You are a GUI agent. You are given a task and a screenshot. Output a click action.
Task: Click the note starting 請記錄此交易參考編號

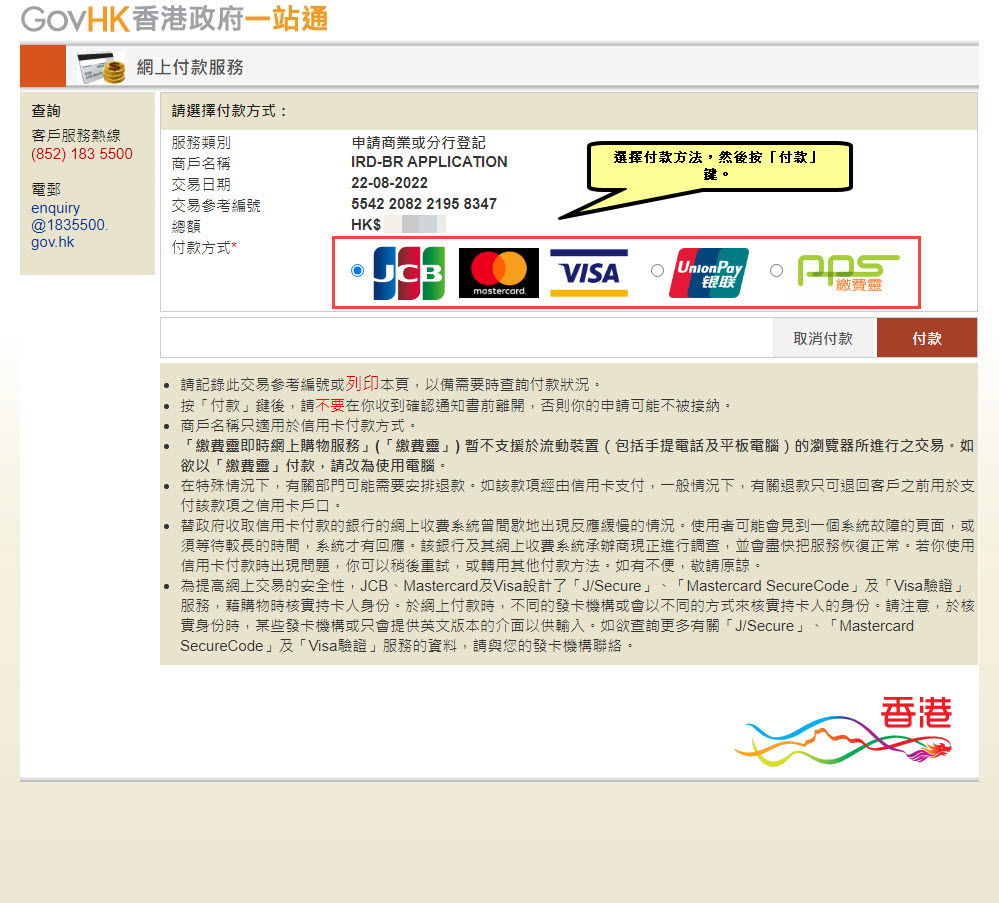[391, 384]
